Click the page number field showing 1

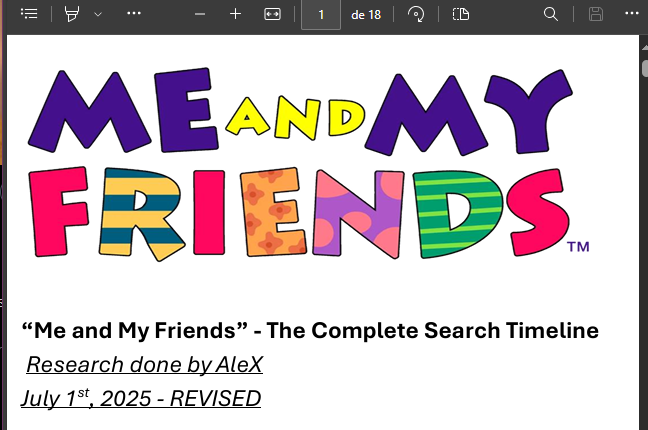(321, 15)
